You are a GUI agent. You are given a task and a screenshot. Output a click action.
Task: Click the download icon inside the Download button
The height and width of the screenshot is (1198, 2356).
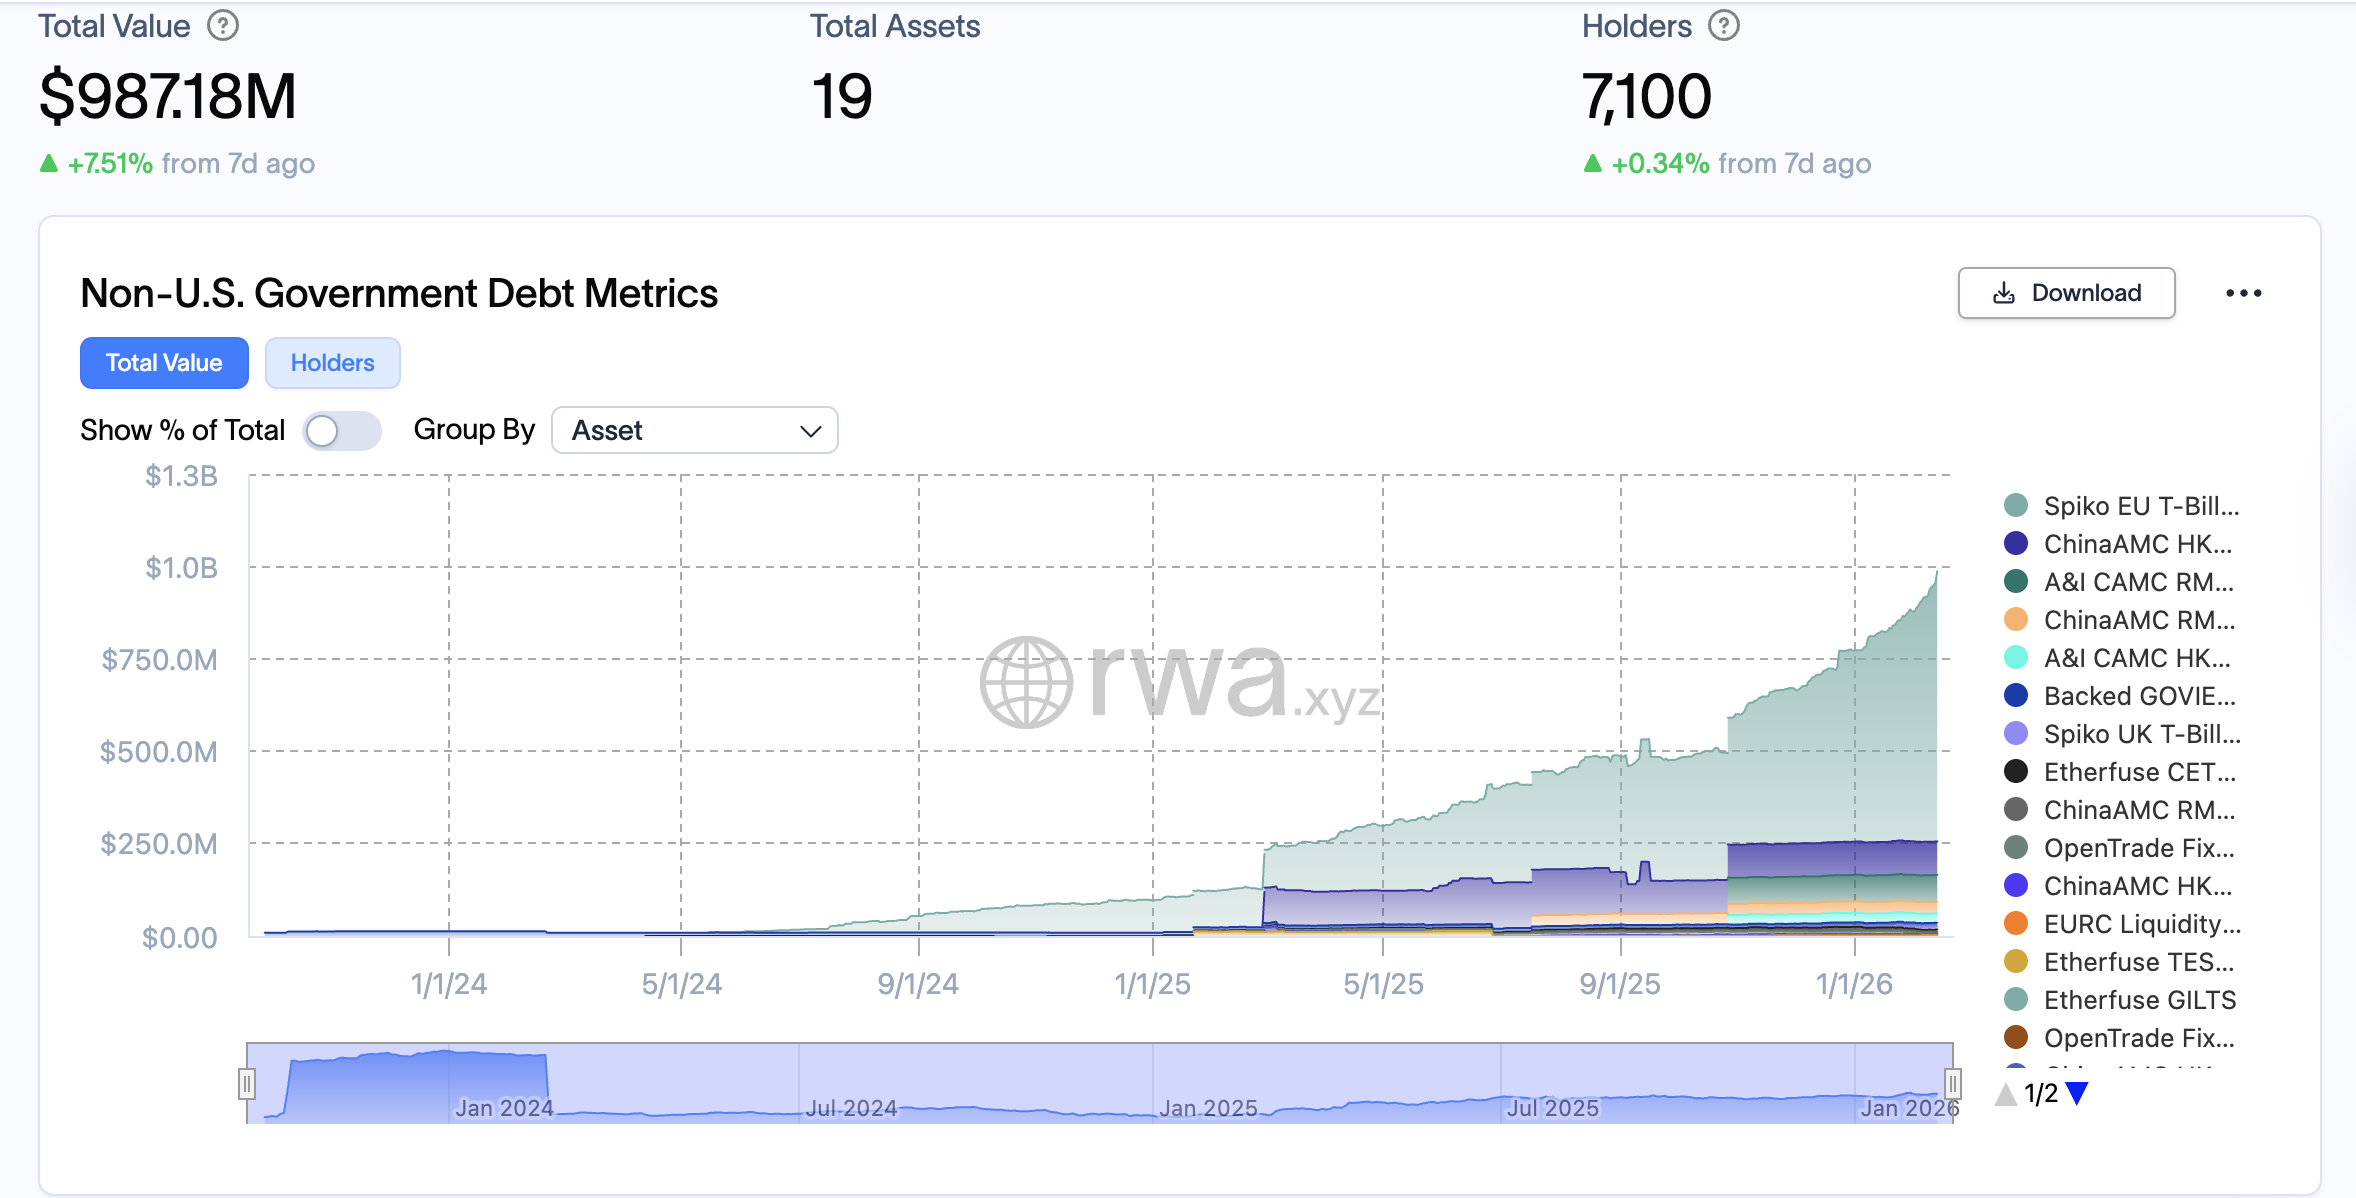[x=2003, y=292]
